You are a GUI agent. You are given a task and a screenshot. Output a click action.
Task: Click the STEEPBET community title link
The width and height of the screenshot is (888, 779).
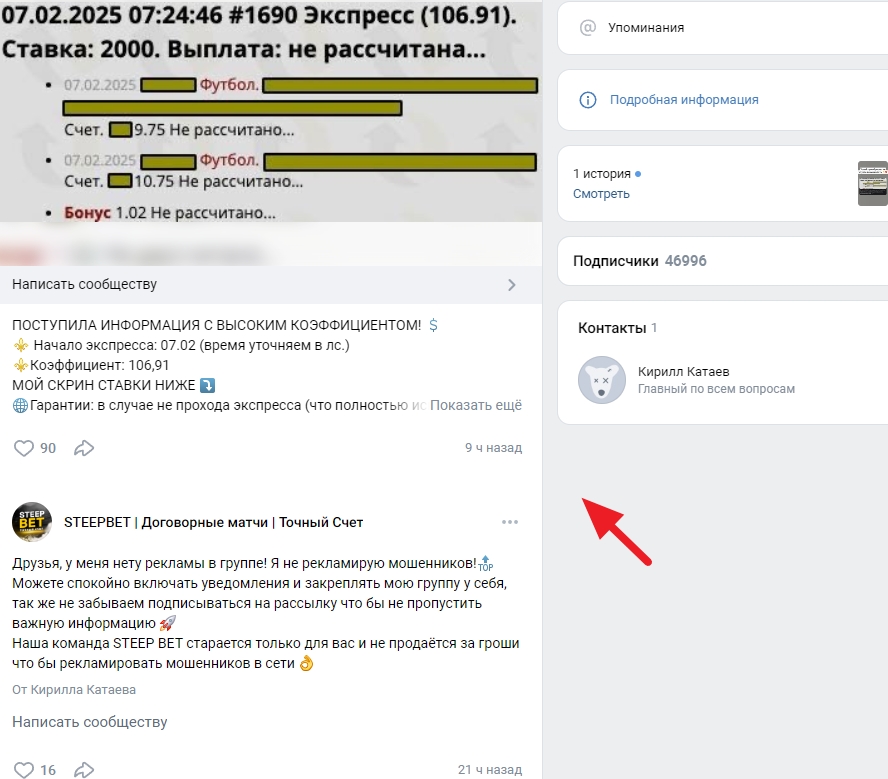214,523
